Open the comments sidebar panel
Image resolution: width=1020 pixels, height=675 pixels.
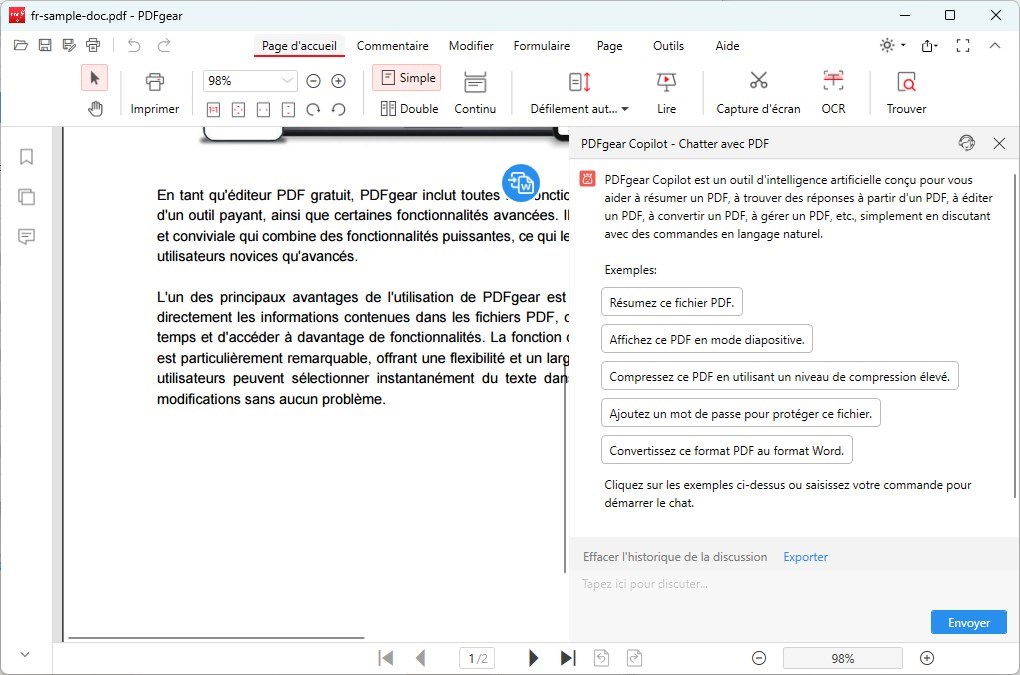pyautogui.click(x=26, y=236)
